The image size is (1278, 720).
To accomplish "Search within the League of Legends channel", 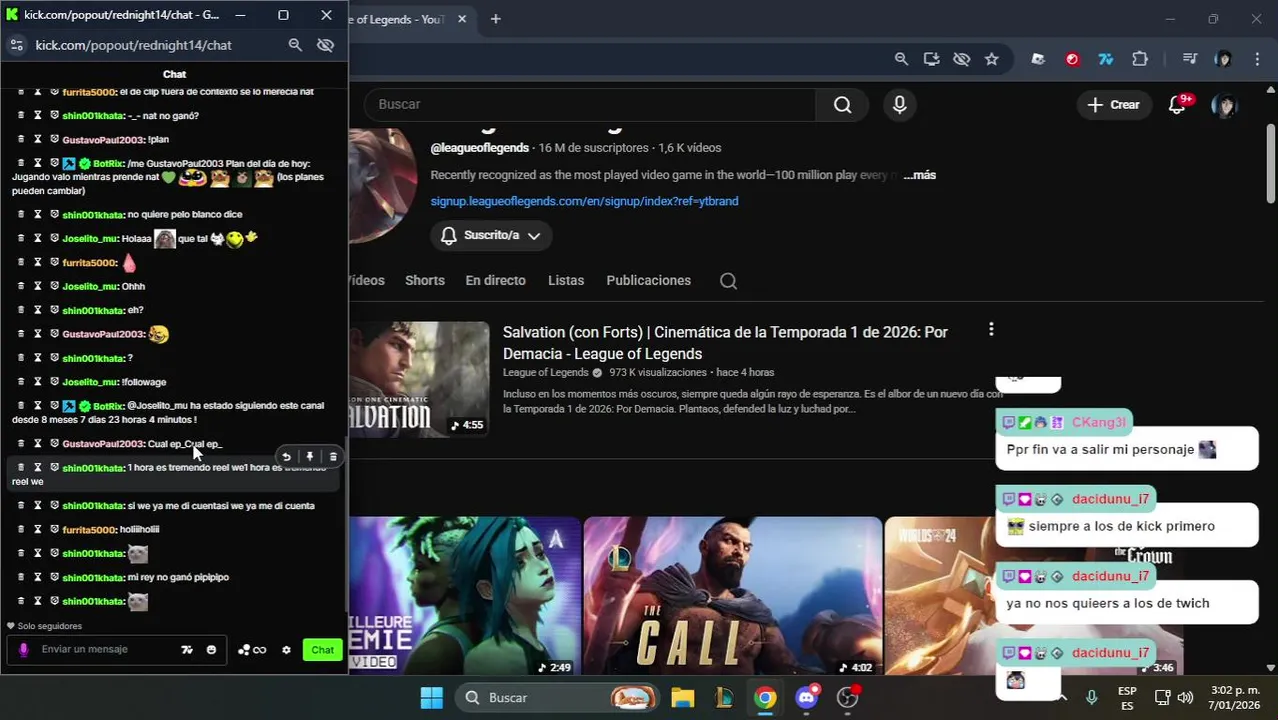I will click(728, 281).
